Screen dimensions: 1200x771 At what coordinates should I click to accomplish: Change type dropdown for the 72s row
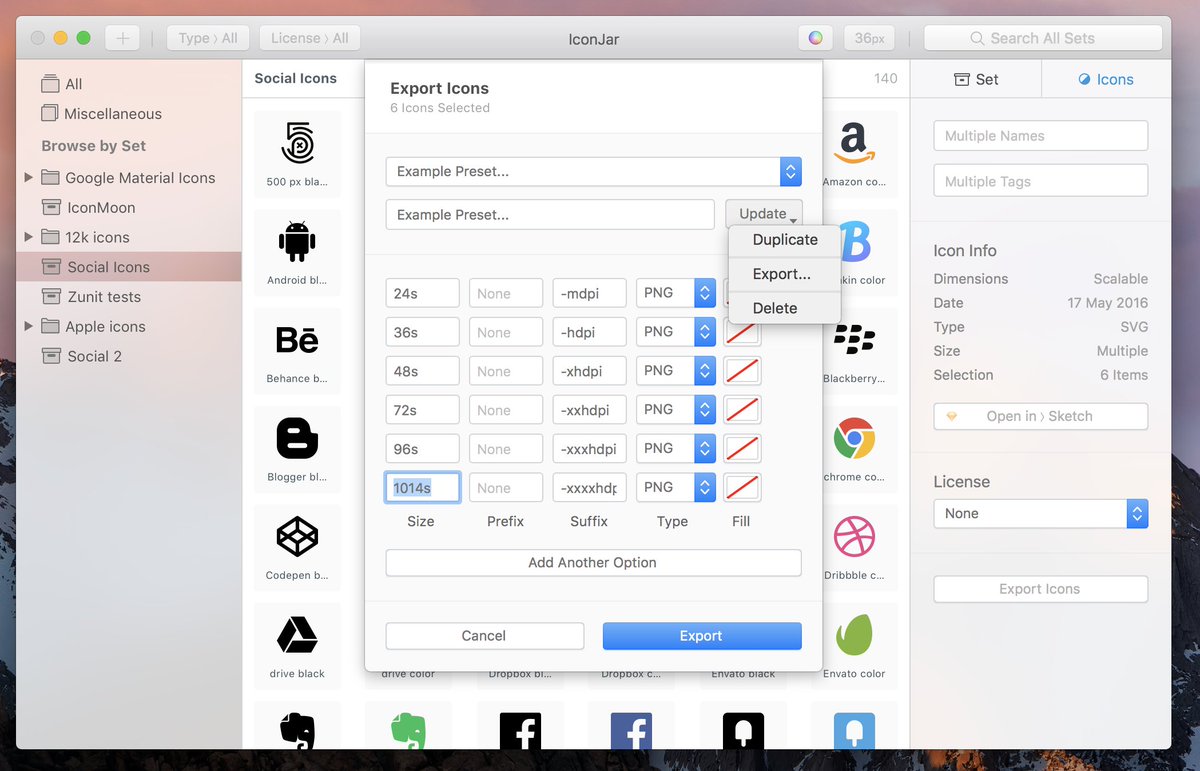coord(677,410)
